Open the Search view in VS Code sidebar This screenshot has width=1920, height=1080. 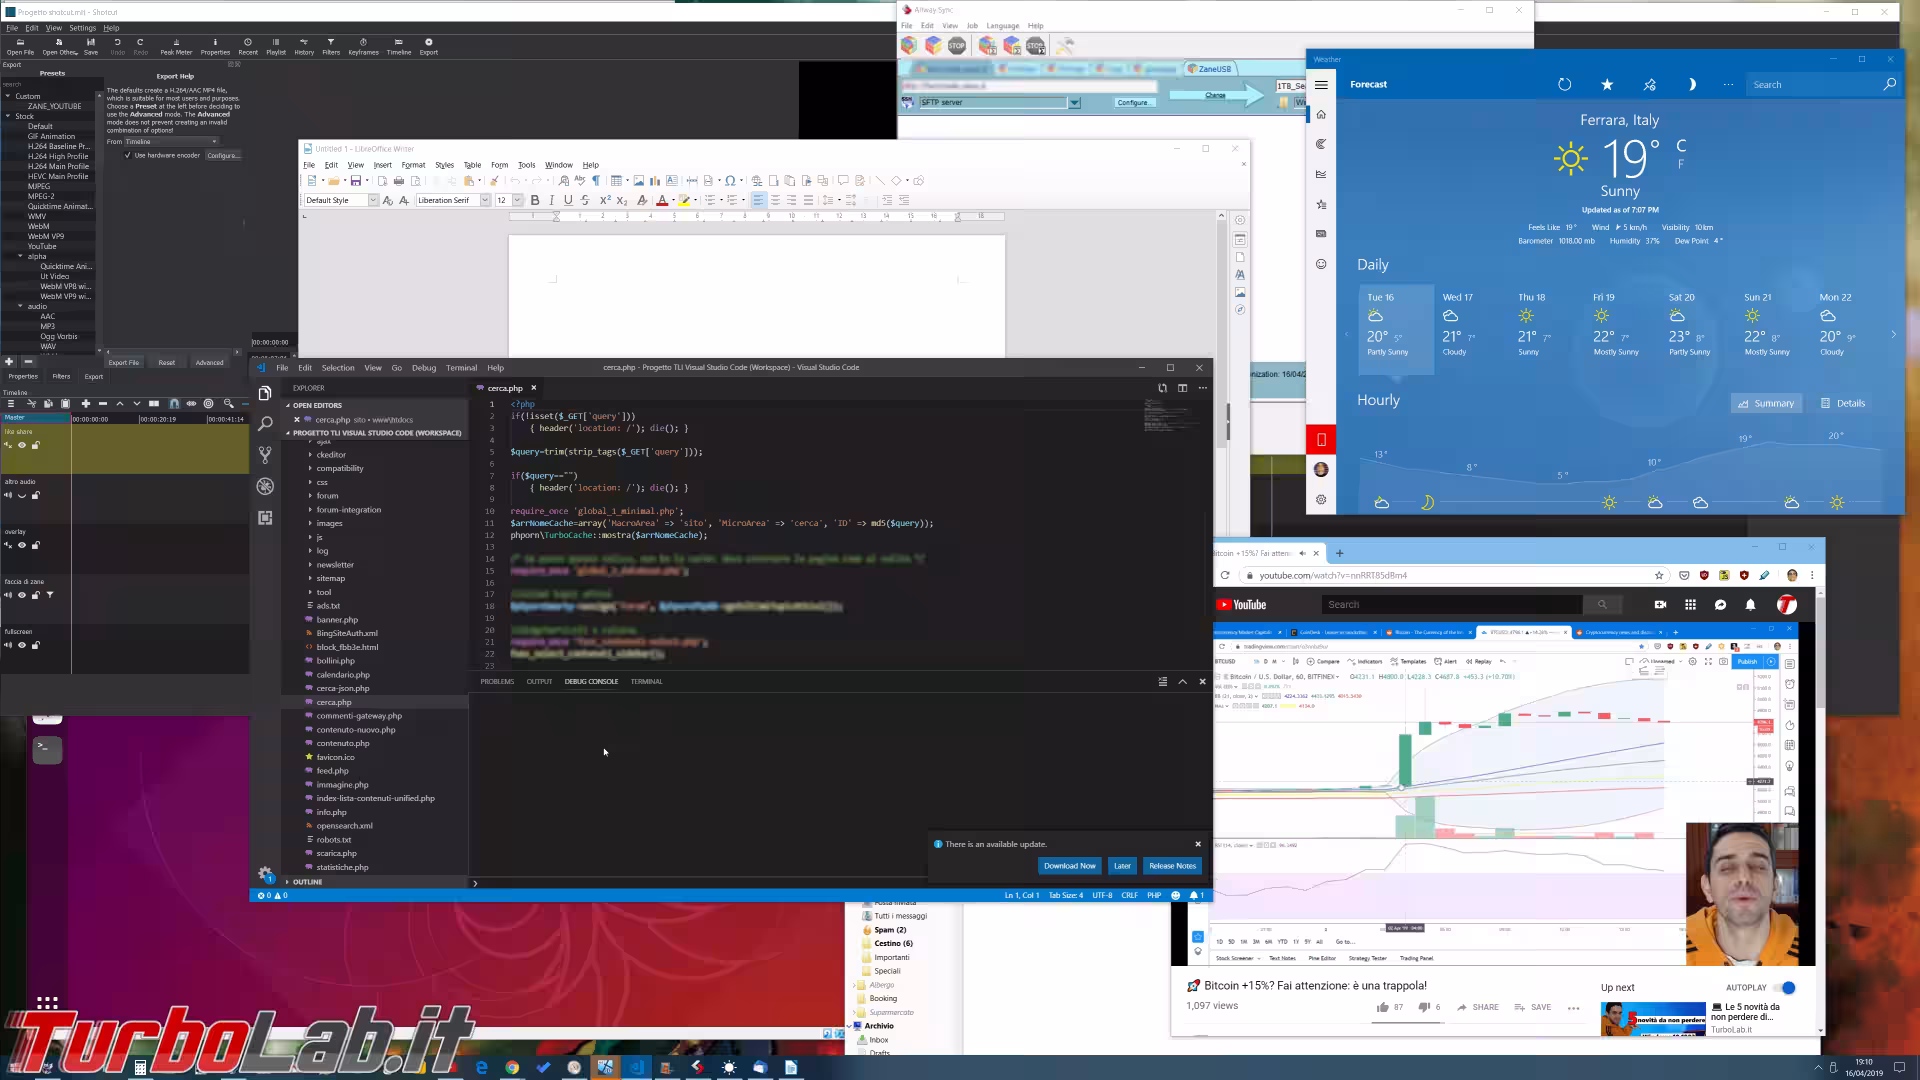pos(265,424)
